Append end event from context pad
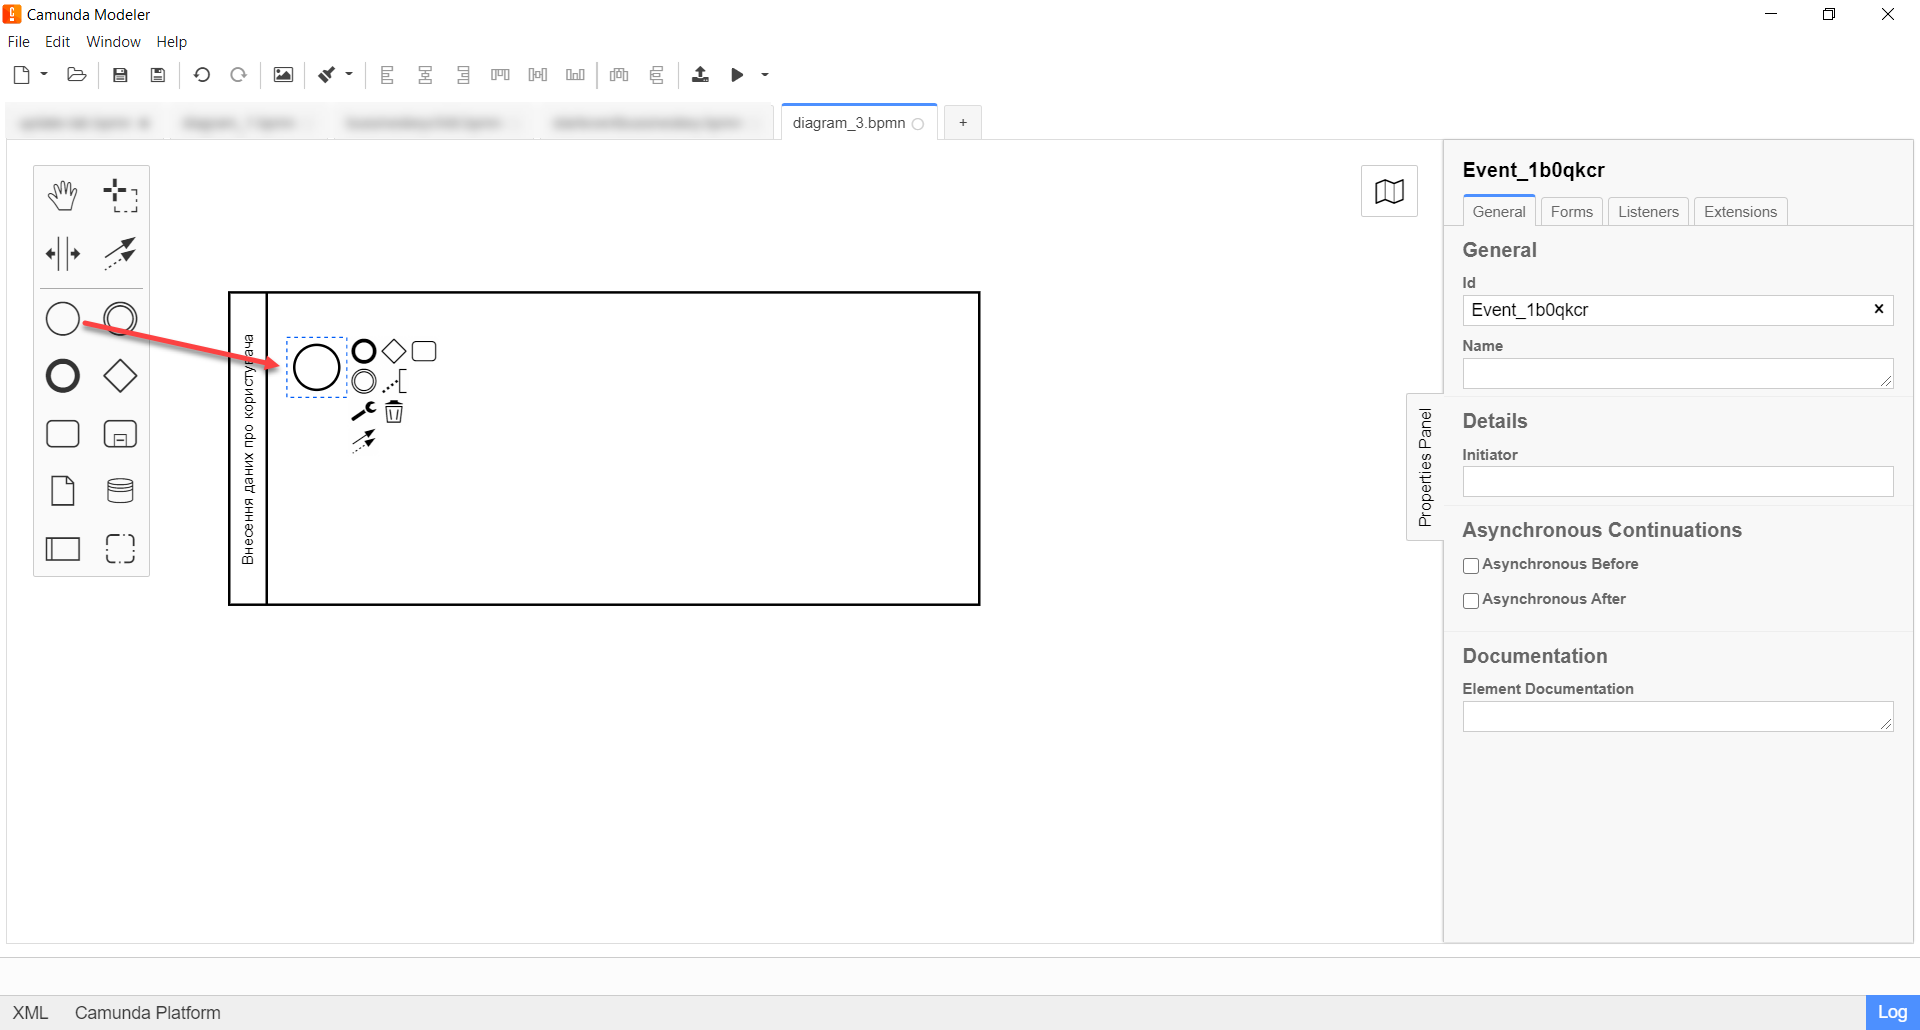Viewport: 1920px width, 1030px height. pos(364,351)
